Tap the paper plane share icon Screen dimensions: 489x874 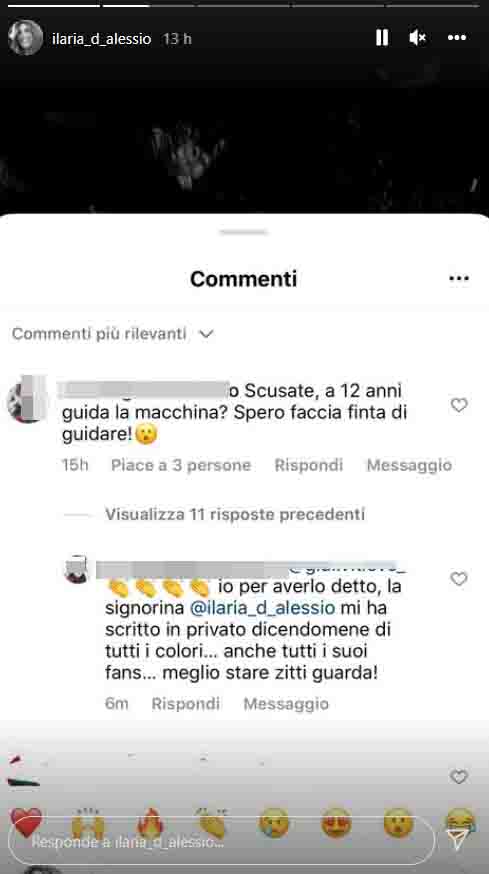pos(458,841)
